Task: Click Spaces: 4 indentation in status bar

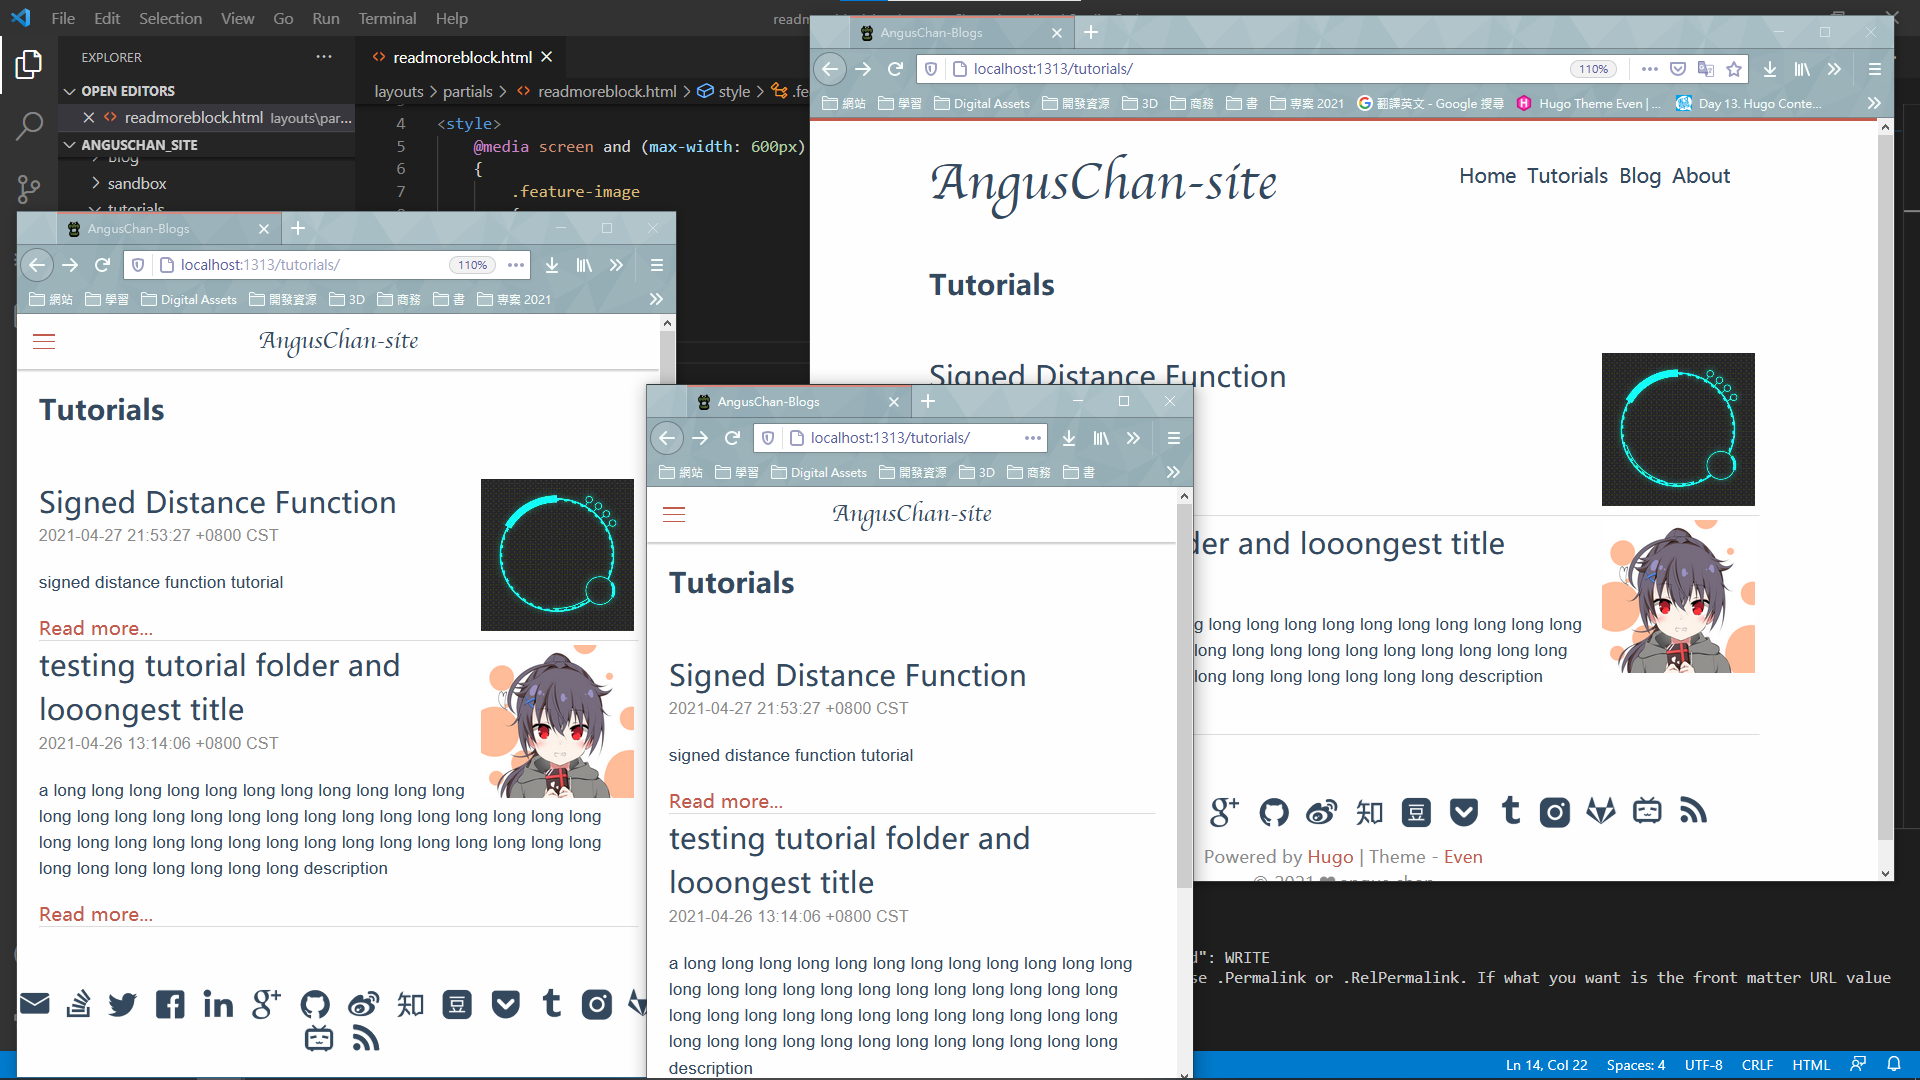Action: pos(1636,1065)
